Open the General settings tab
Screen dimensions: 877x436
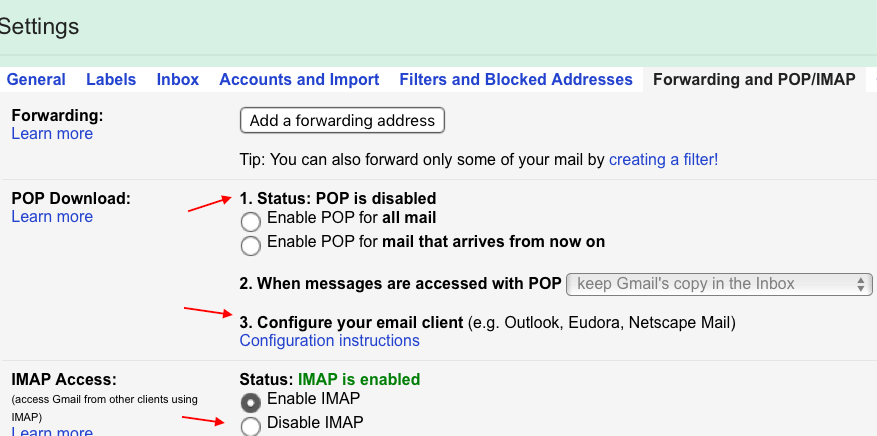(x=35, y=79)
